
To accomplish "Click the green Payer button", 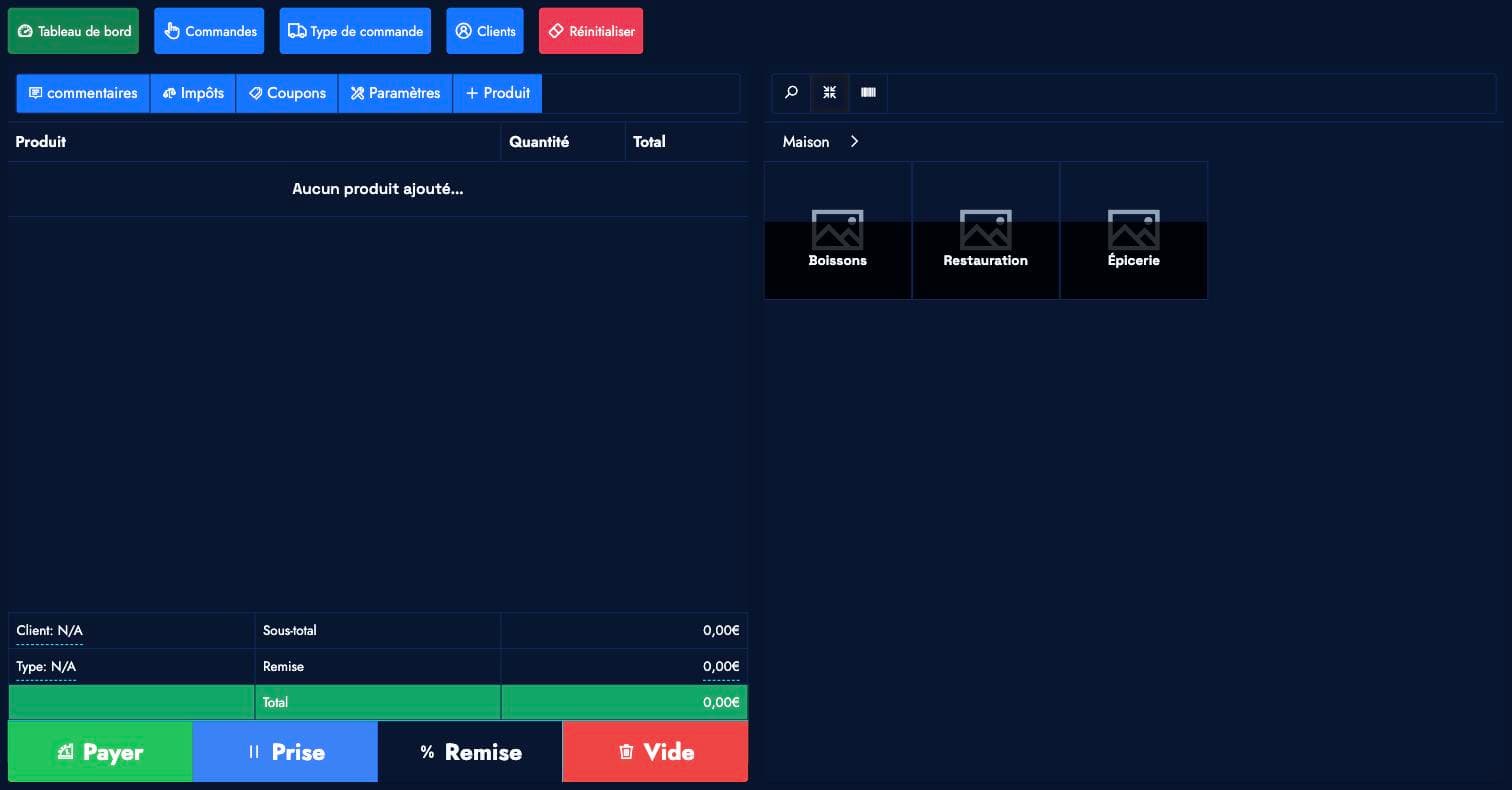I will point(100,752).
